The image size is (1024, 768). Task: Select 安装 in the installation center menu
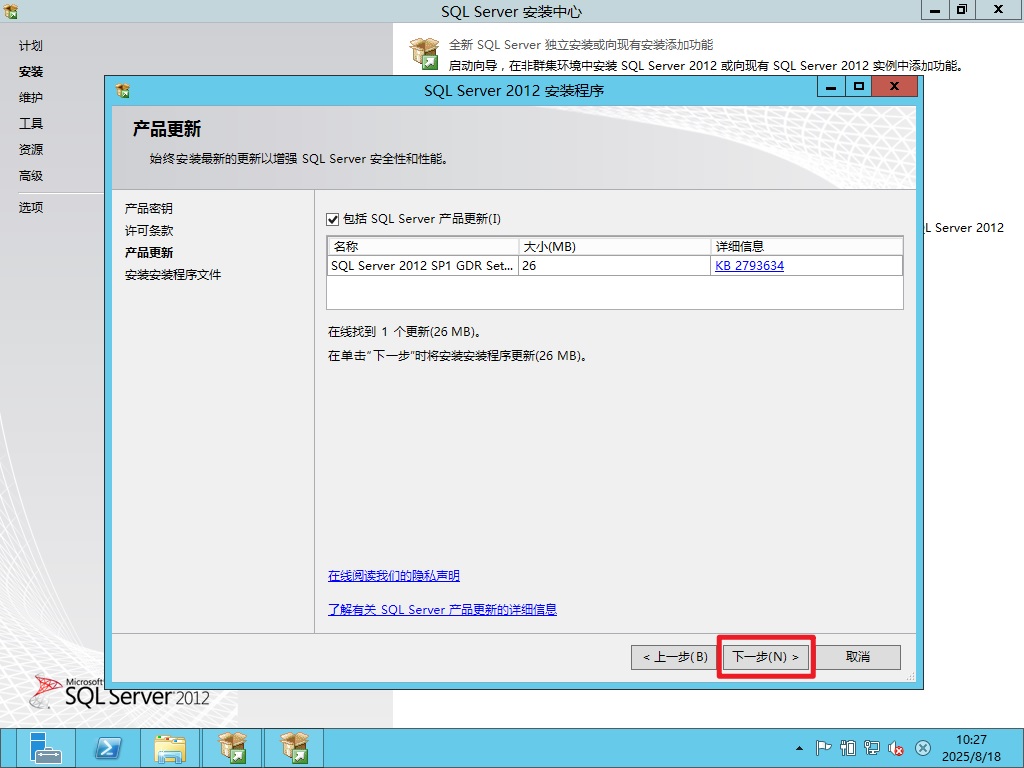click(x=31, y=72)
